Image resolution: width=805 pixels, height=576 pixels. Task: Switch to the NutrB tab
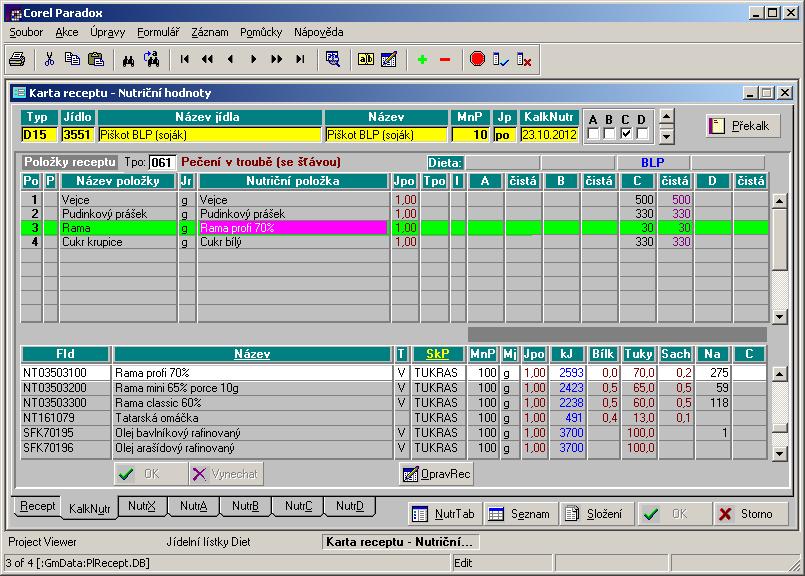[245, 506]
